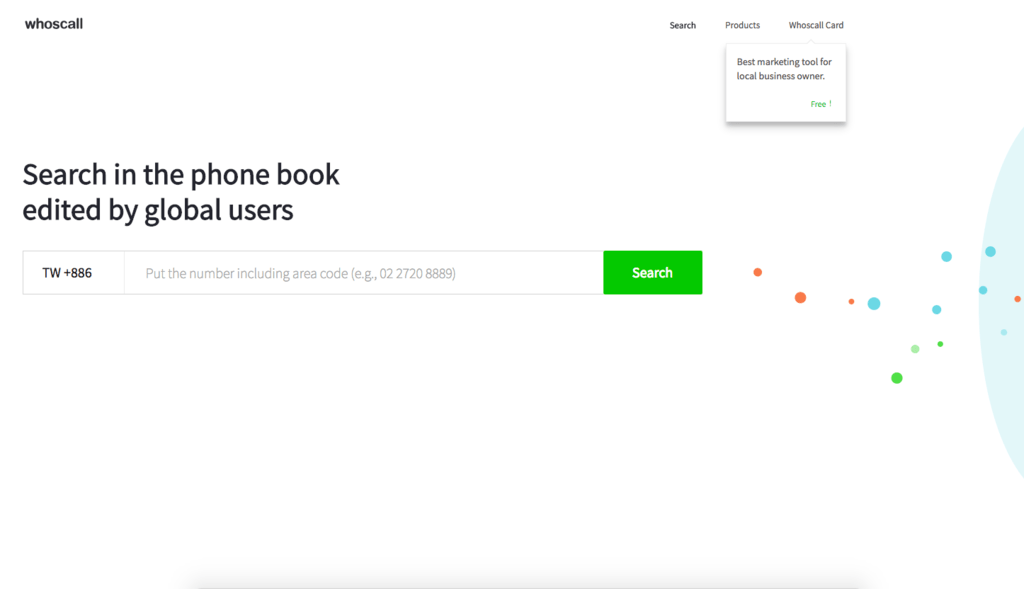1024x589 pixels.
Task: Click the largest bright green dot
Action: click(897, 378)
